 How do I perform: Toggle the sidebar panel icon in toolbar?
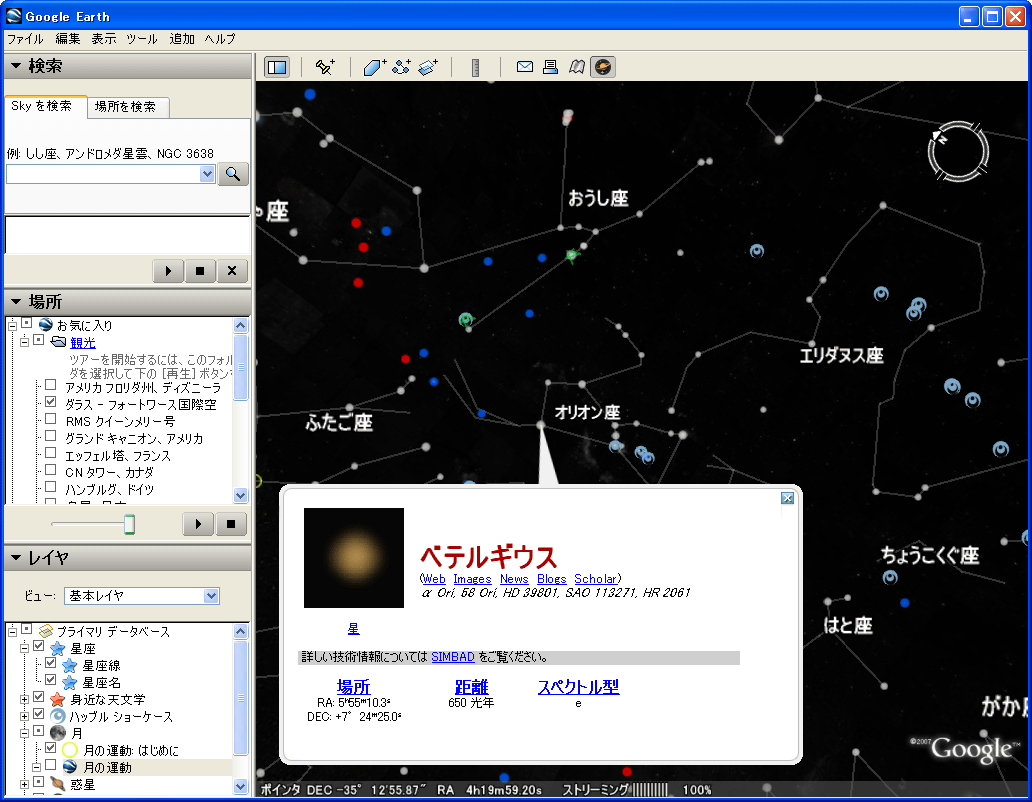(277, 67)
